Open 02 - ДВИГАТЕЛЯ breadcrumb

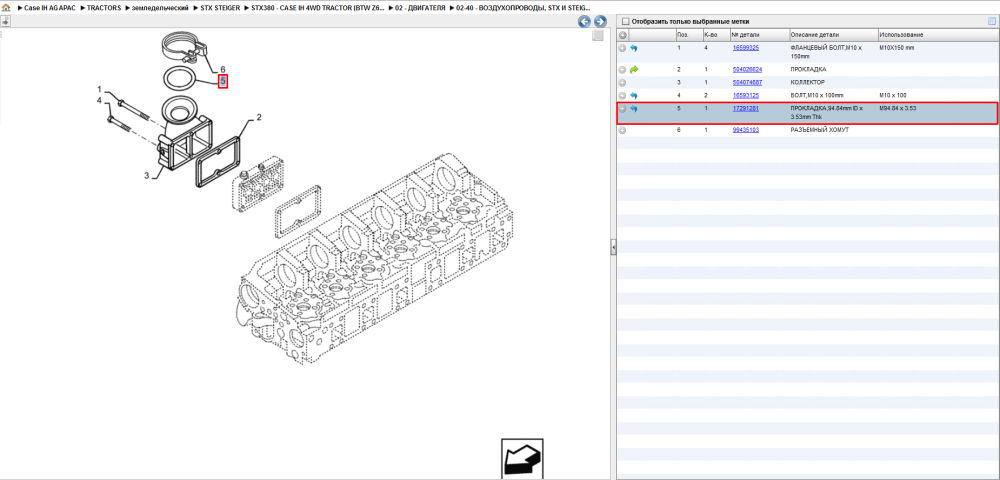(x=420, y=7)
